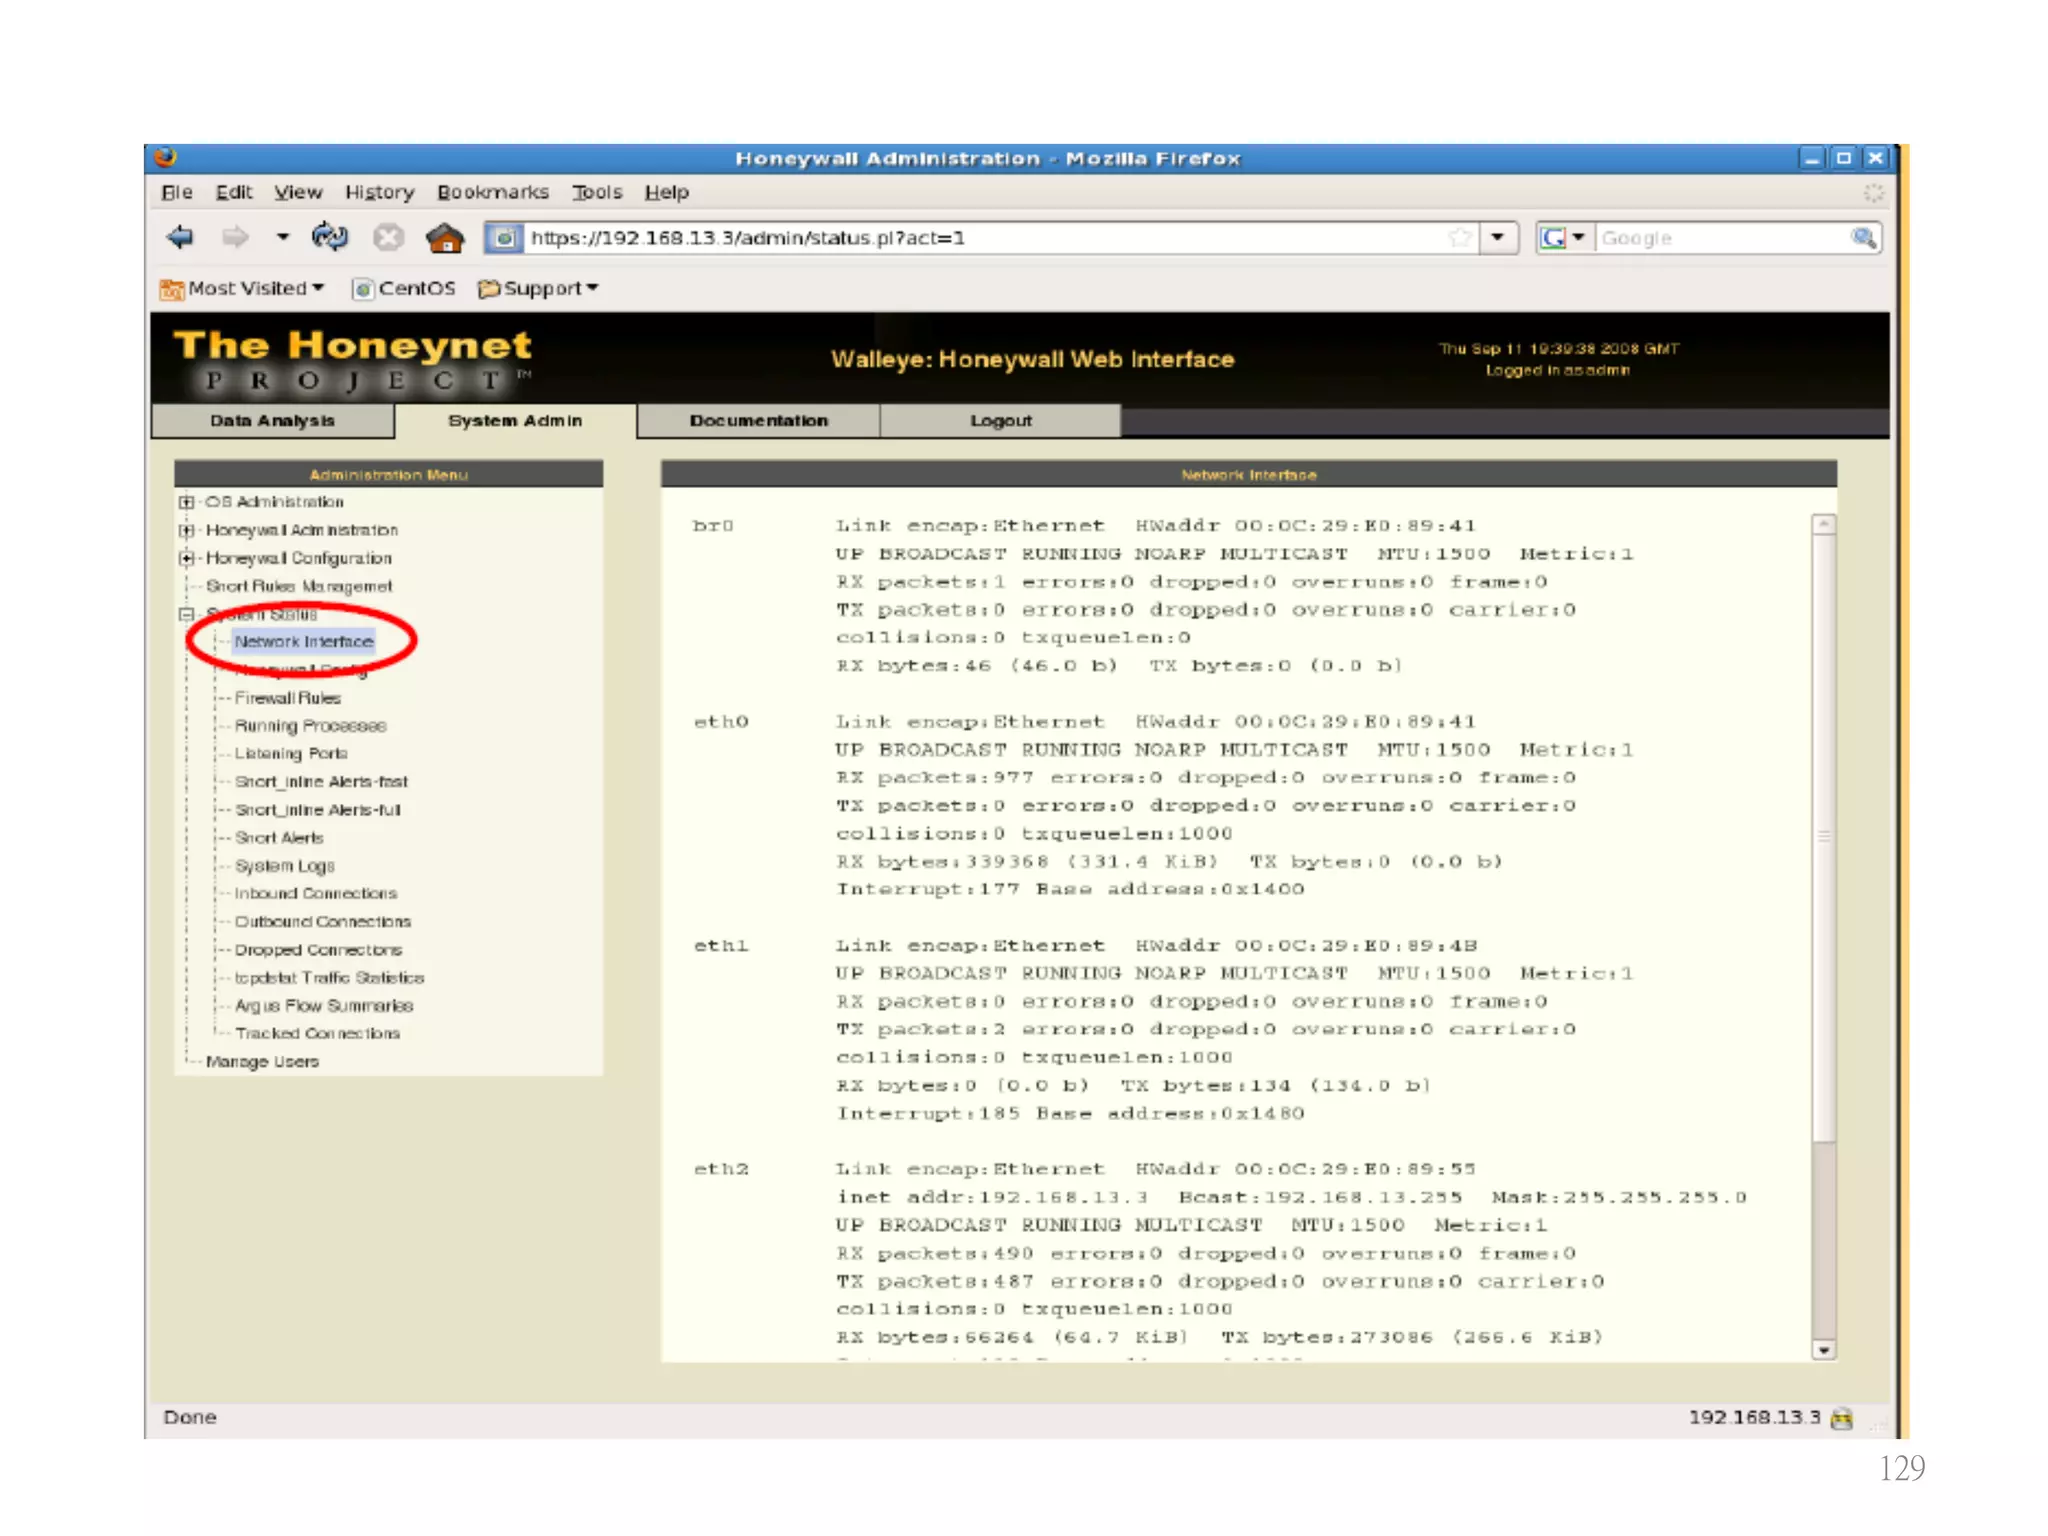Click the Home icon in toolbar

(444, 238)
